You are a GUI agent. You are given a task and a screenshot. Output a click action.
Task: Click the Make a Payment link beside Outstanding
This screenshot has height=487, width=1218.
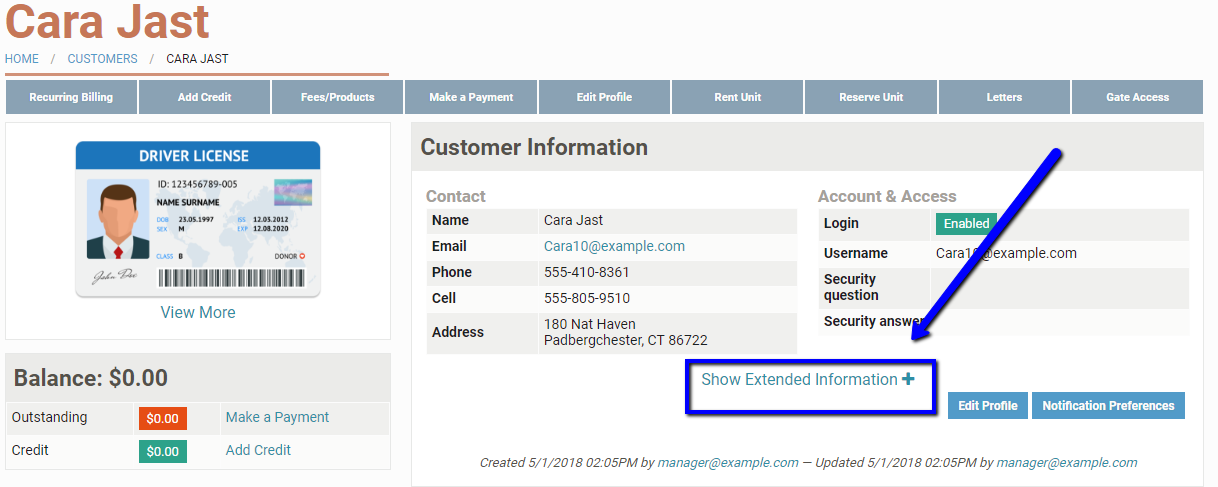[277, 417]
